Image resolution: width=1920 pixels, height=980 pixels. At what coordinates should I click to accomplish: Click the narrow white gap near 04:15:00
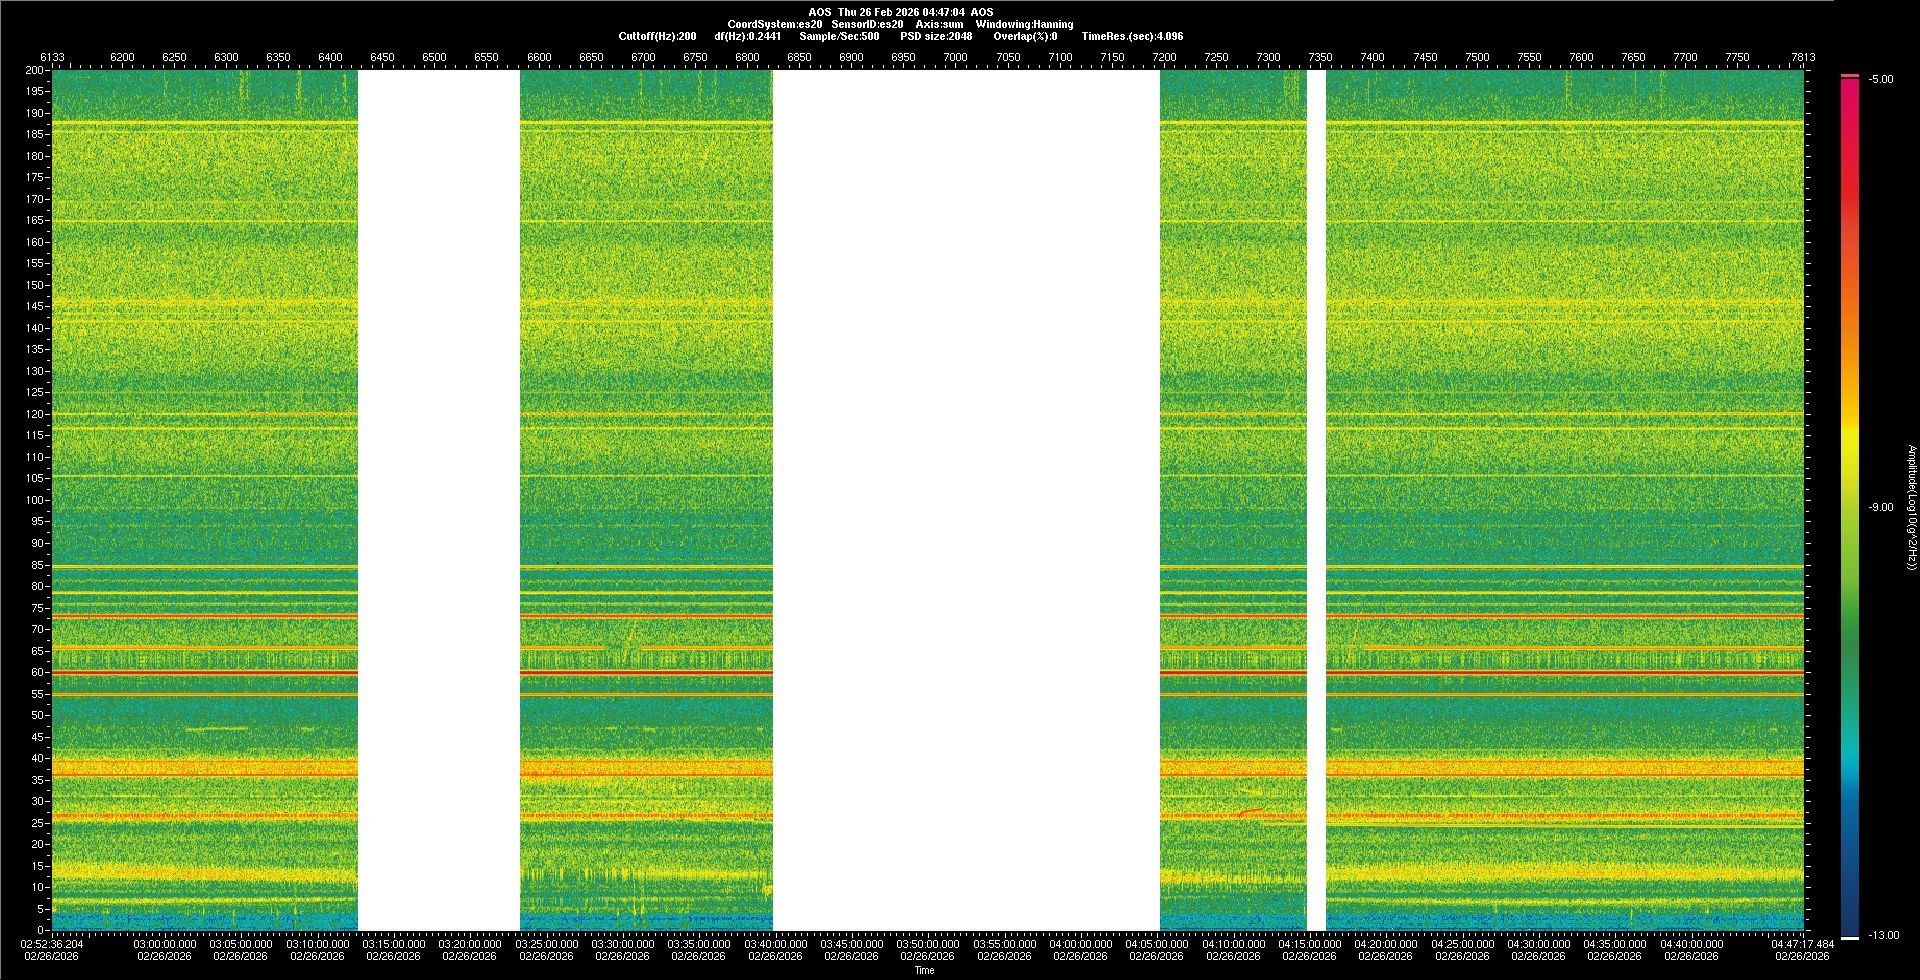coord(1316,500)
